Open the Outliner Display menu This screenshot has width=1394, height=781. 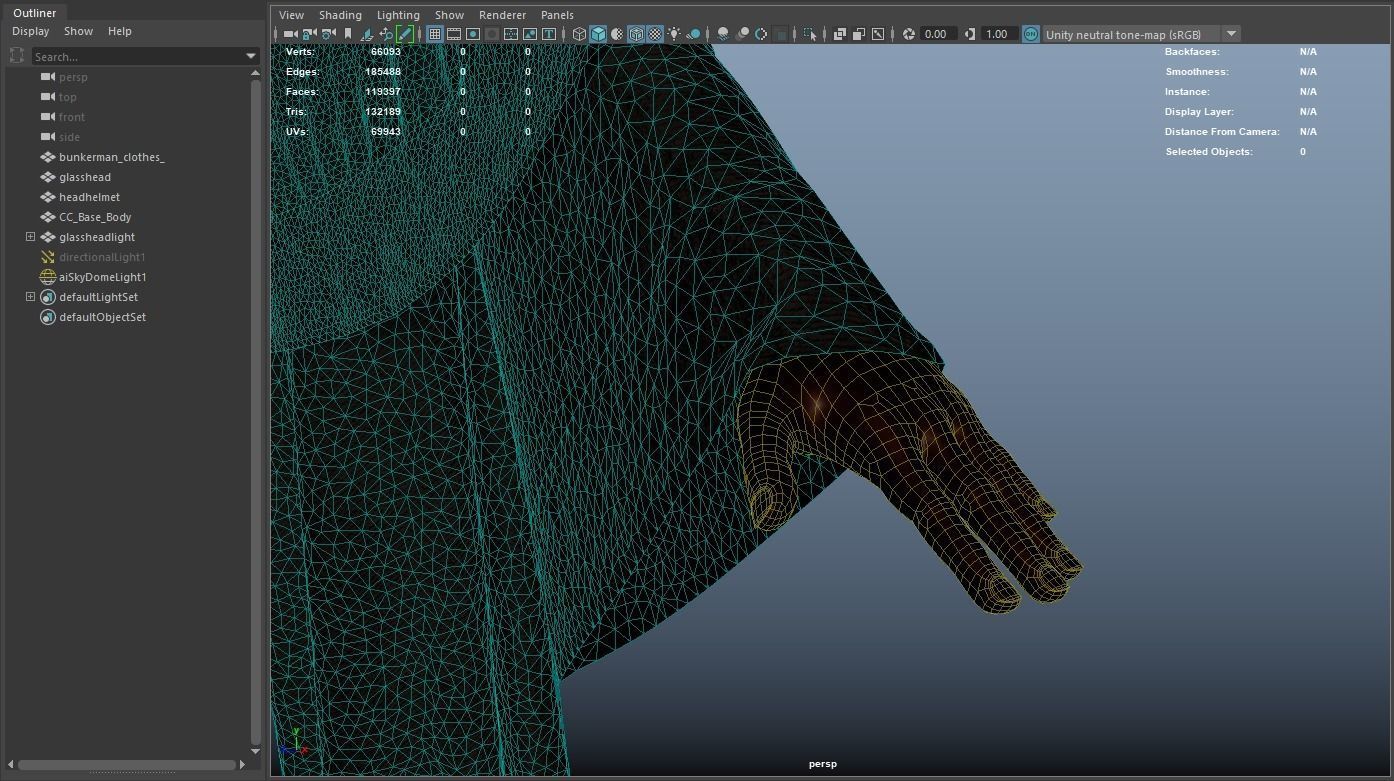pyautogui.click(x=30, y=31)
